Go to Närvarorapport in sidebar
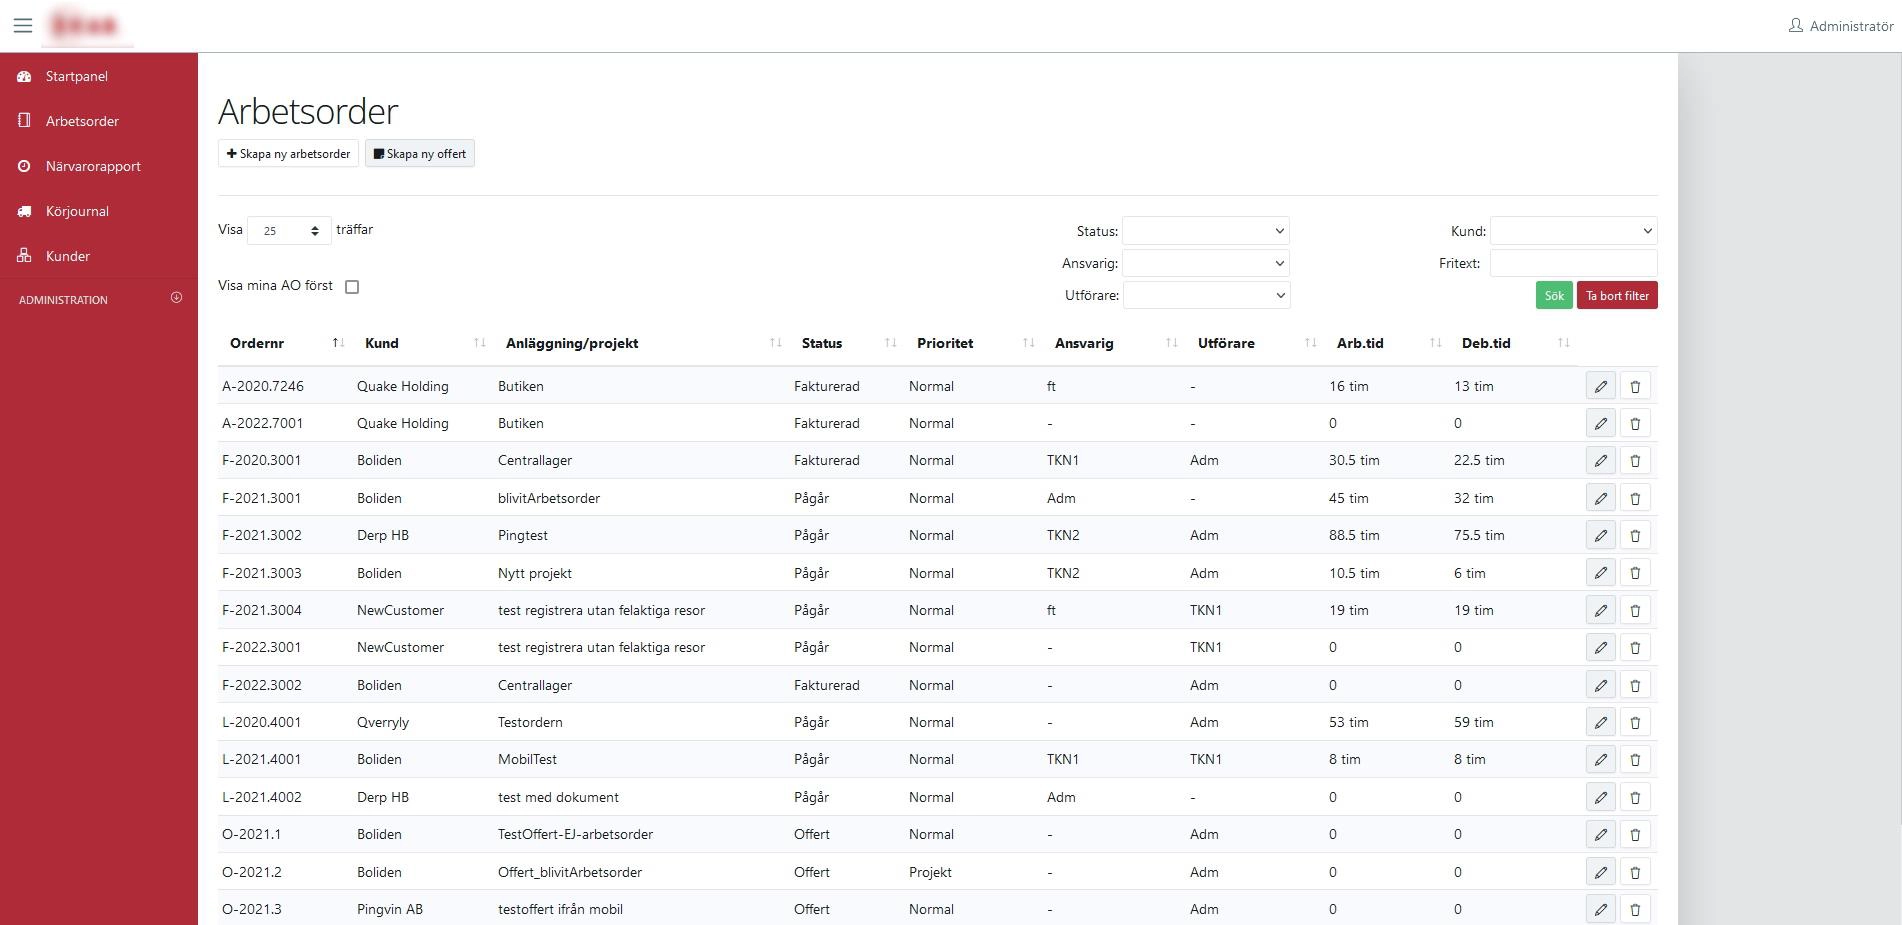The image size is (1902, 925). pyautogui.click(x=93, y=166)
